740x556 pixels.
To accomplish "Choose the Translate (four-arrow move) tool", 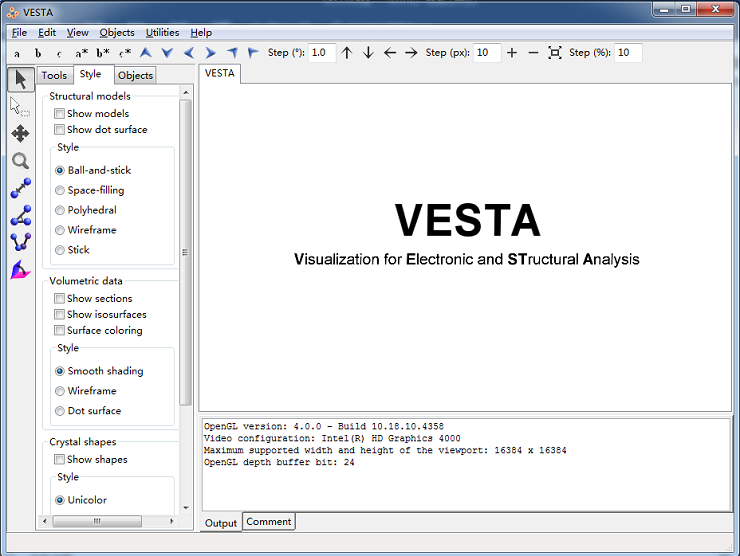I will (x=20, y=133).
